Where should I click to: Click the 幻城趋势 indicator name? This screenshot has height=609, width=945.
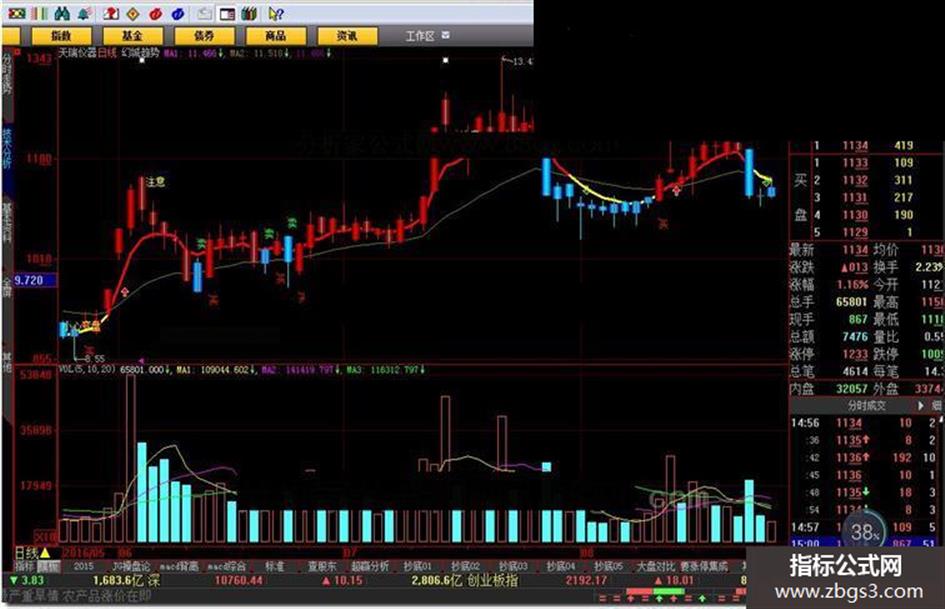(140, 53)
